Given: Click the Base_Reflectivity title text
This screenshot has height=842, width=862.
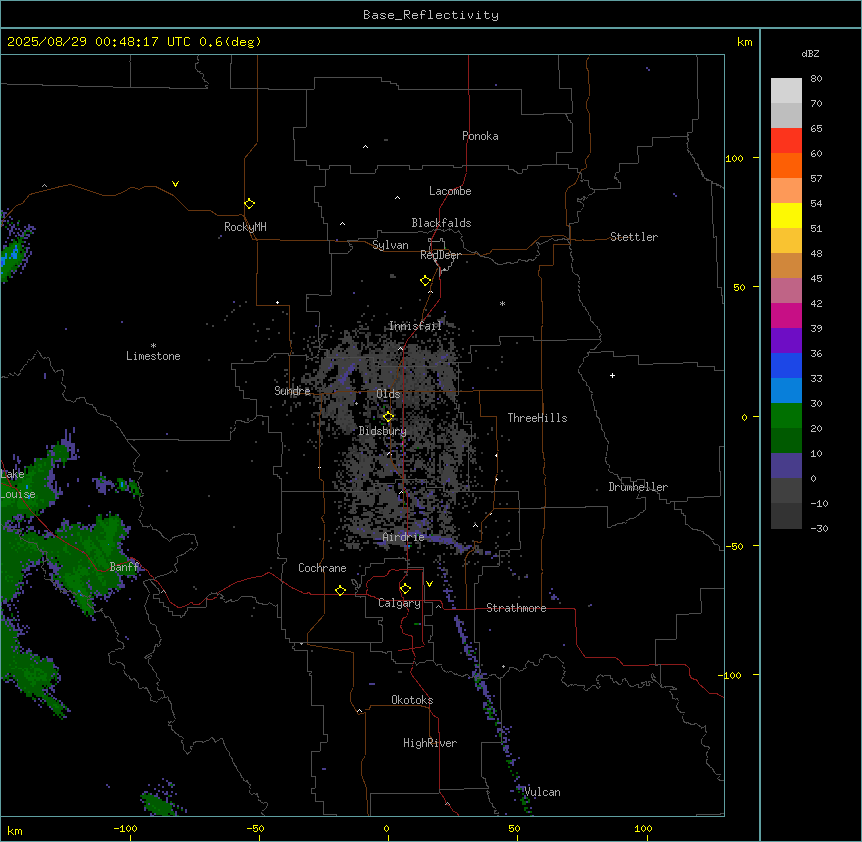Looking at the screenshot, I should 431,15.
